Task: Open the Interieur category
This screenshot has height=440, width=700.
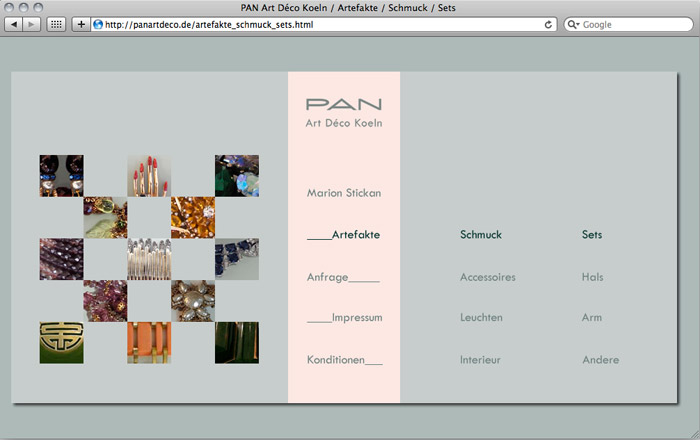Action: click(480, 360)
